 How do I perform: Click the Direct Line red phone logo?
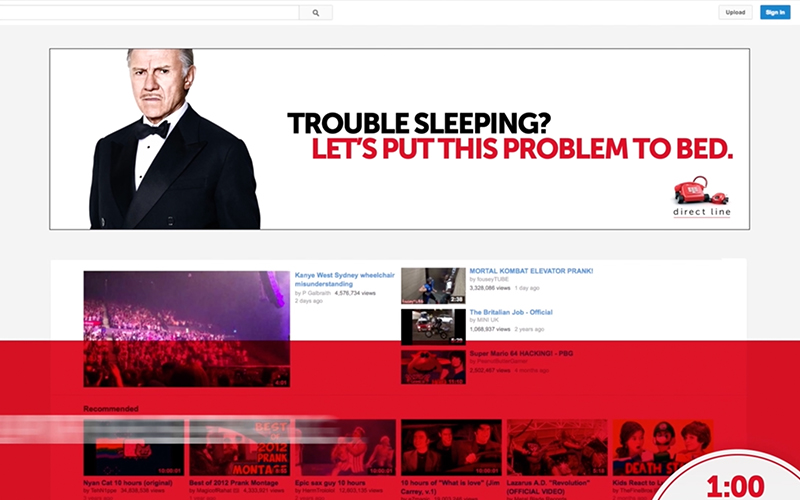tap(702, 196)
